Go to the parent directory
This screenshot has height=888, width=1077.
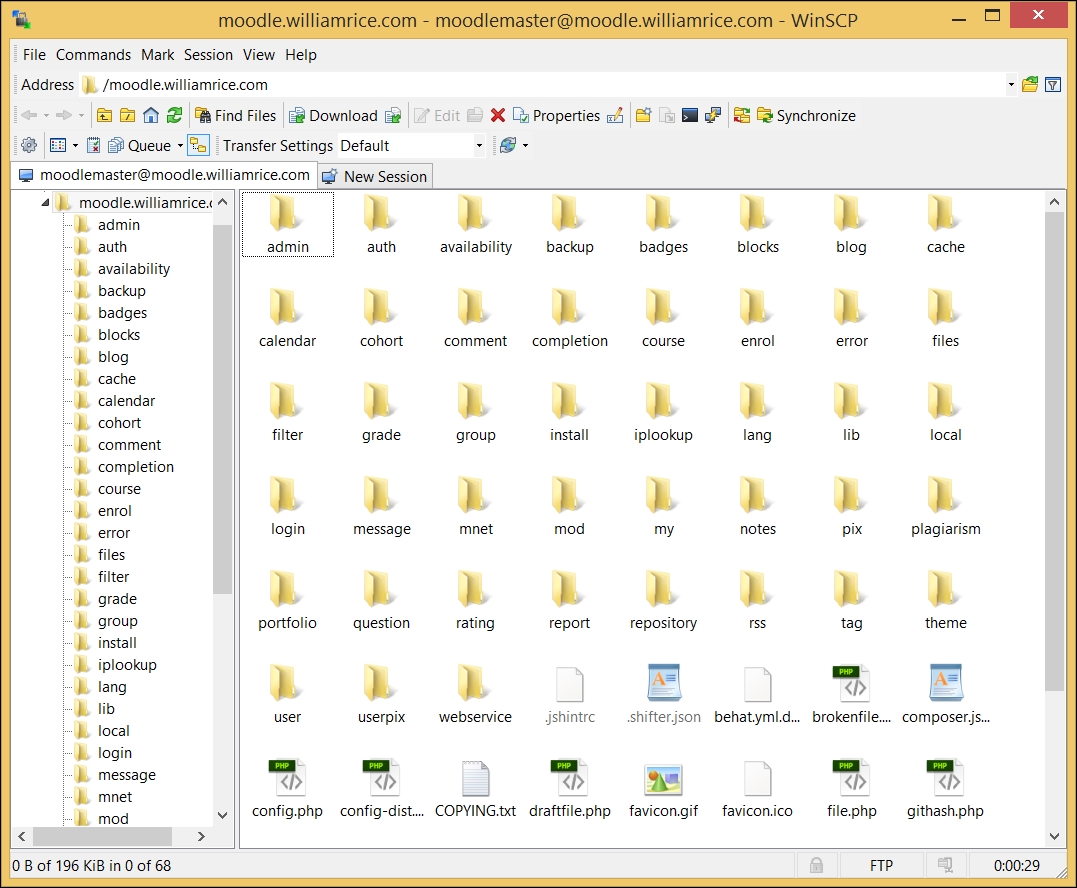click(x=104, y=115)
